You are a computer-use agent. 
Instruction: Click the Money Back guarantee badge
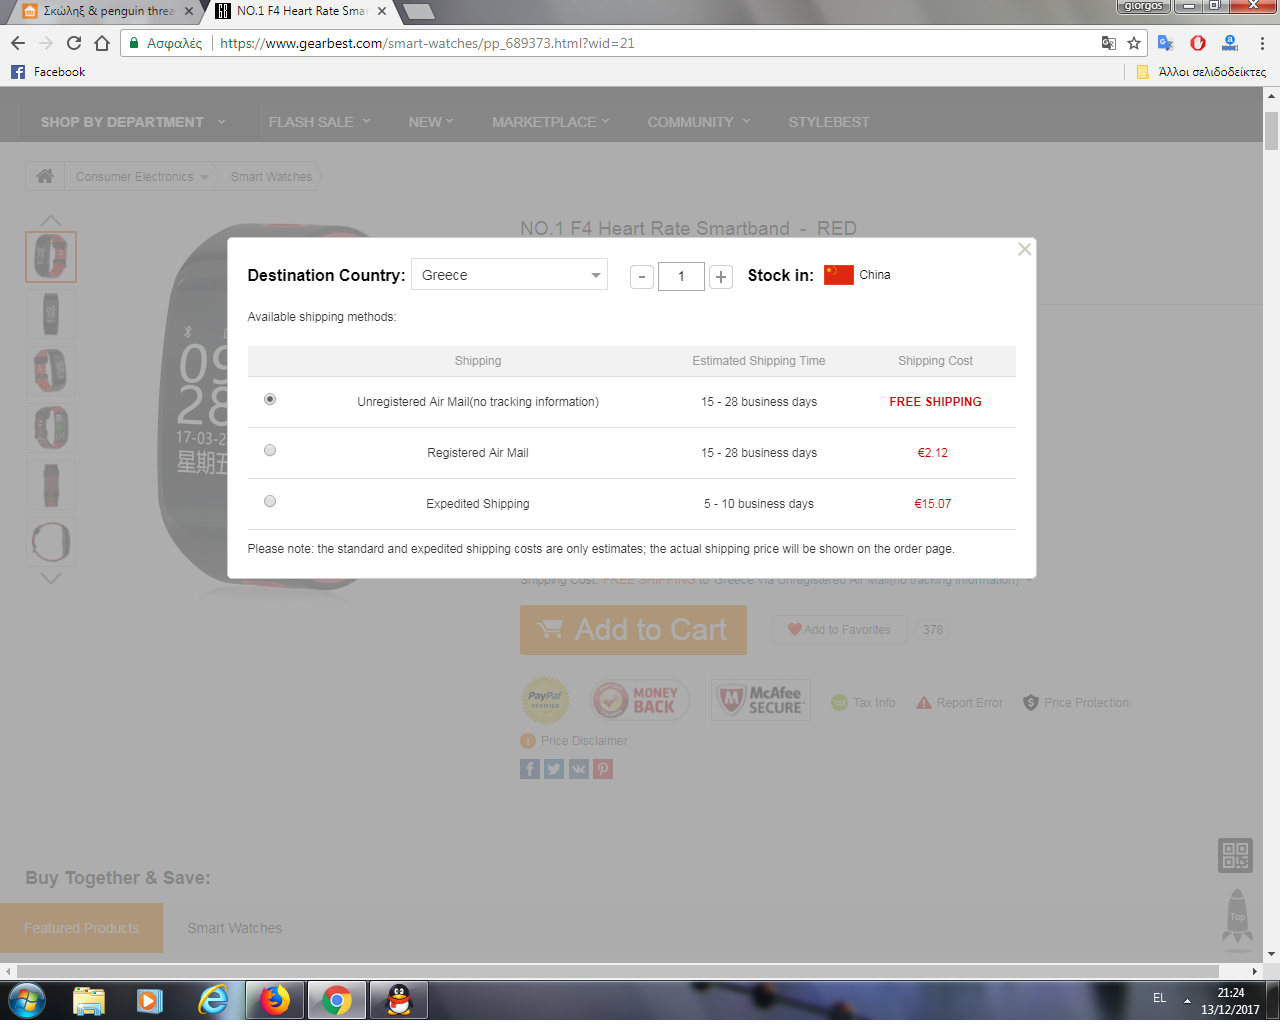[x=640, y=700]
